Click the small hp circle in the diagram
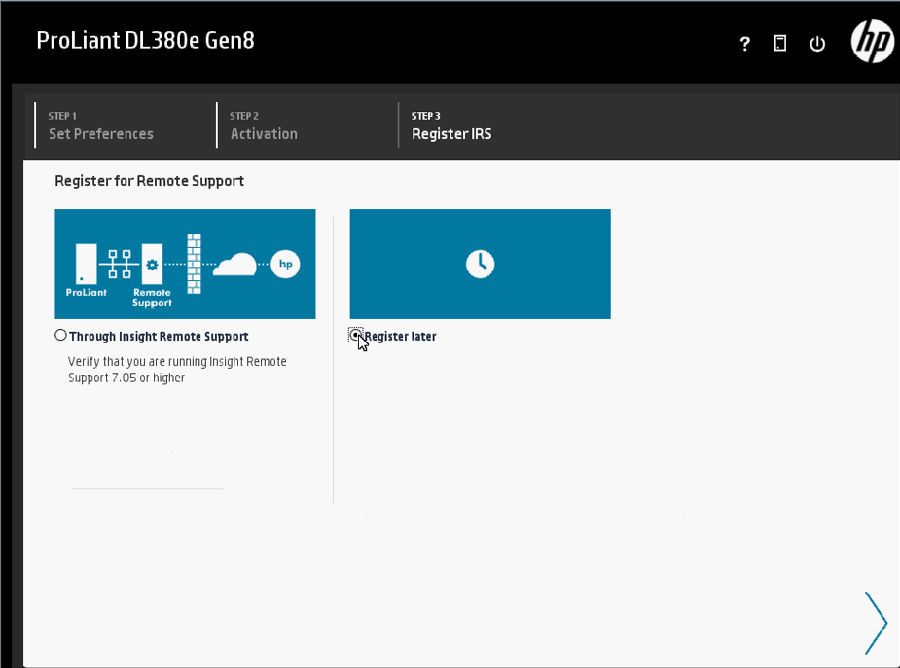Viewport: 900px width, 668px height. click(x=285, y=264)
